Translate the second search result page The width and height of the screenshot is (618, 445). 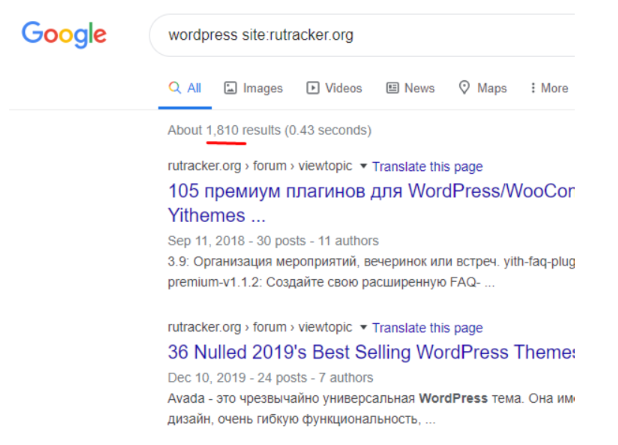point(427,328)
